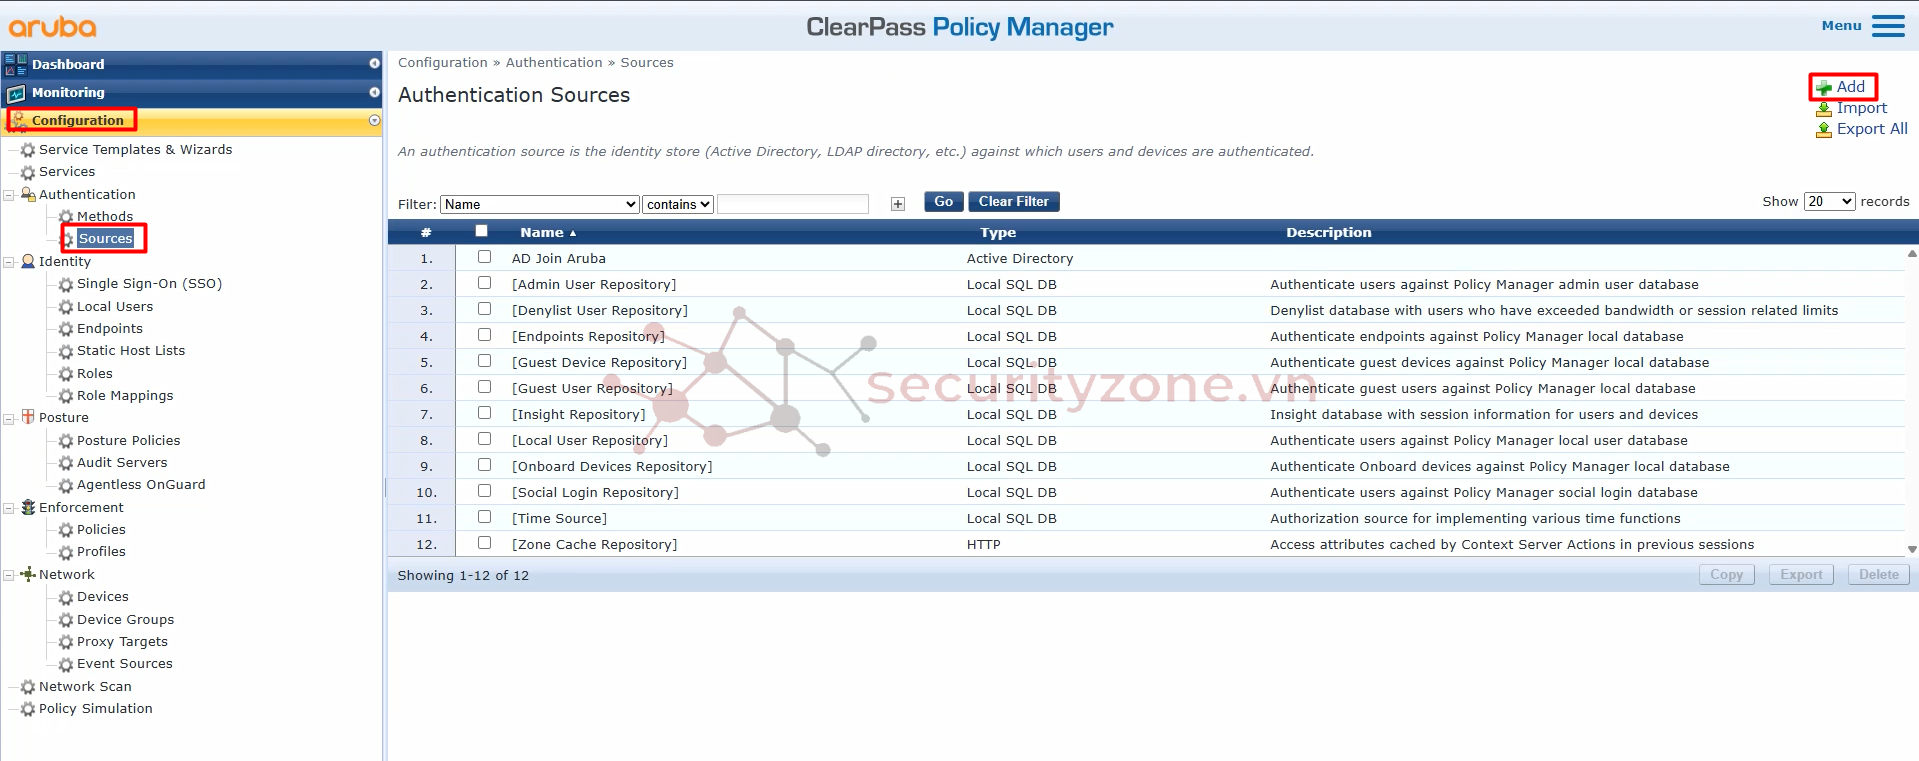Check the [Zone Cache Repository] checkbox
The height and width of the screenshot is (761, 1919).
tap(485, 543)
